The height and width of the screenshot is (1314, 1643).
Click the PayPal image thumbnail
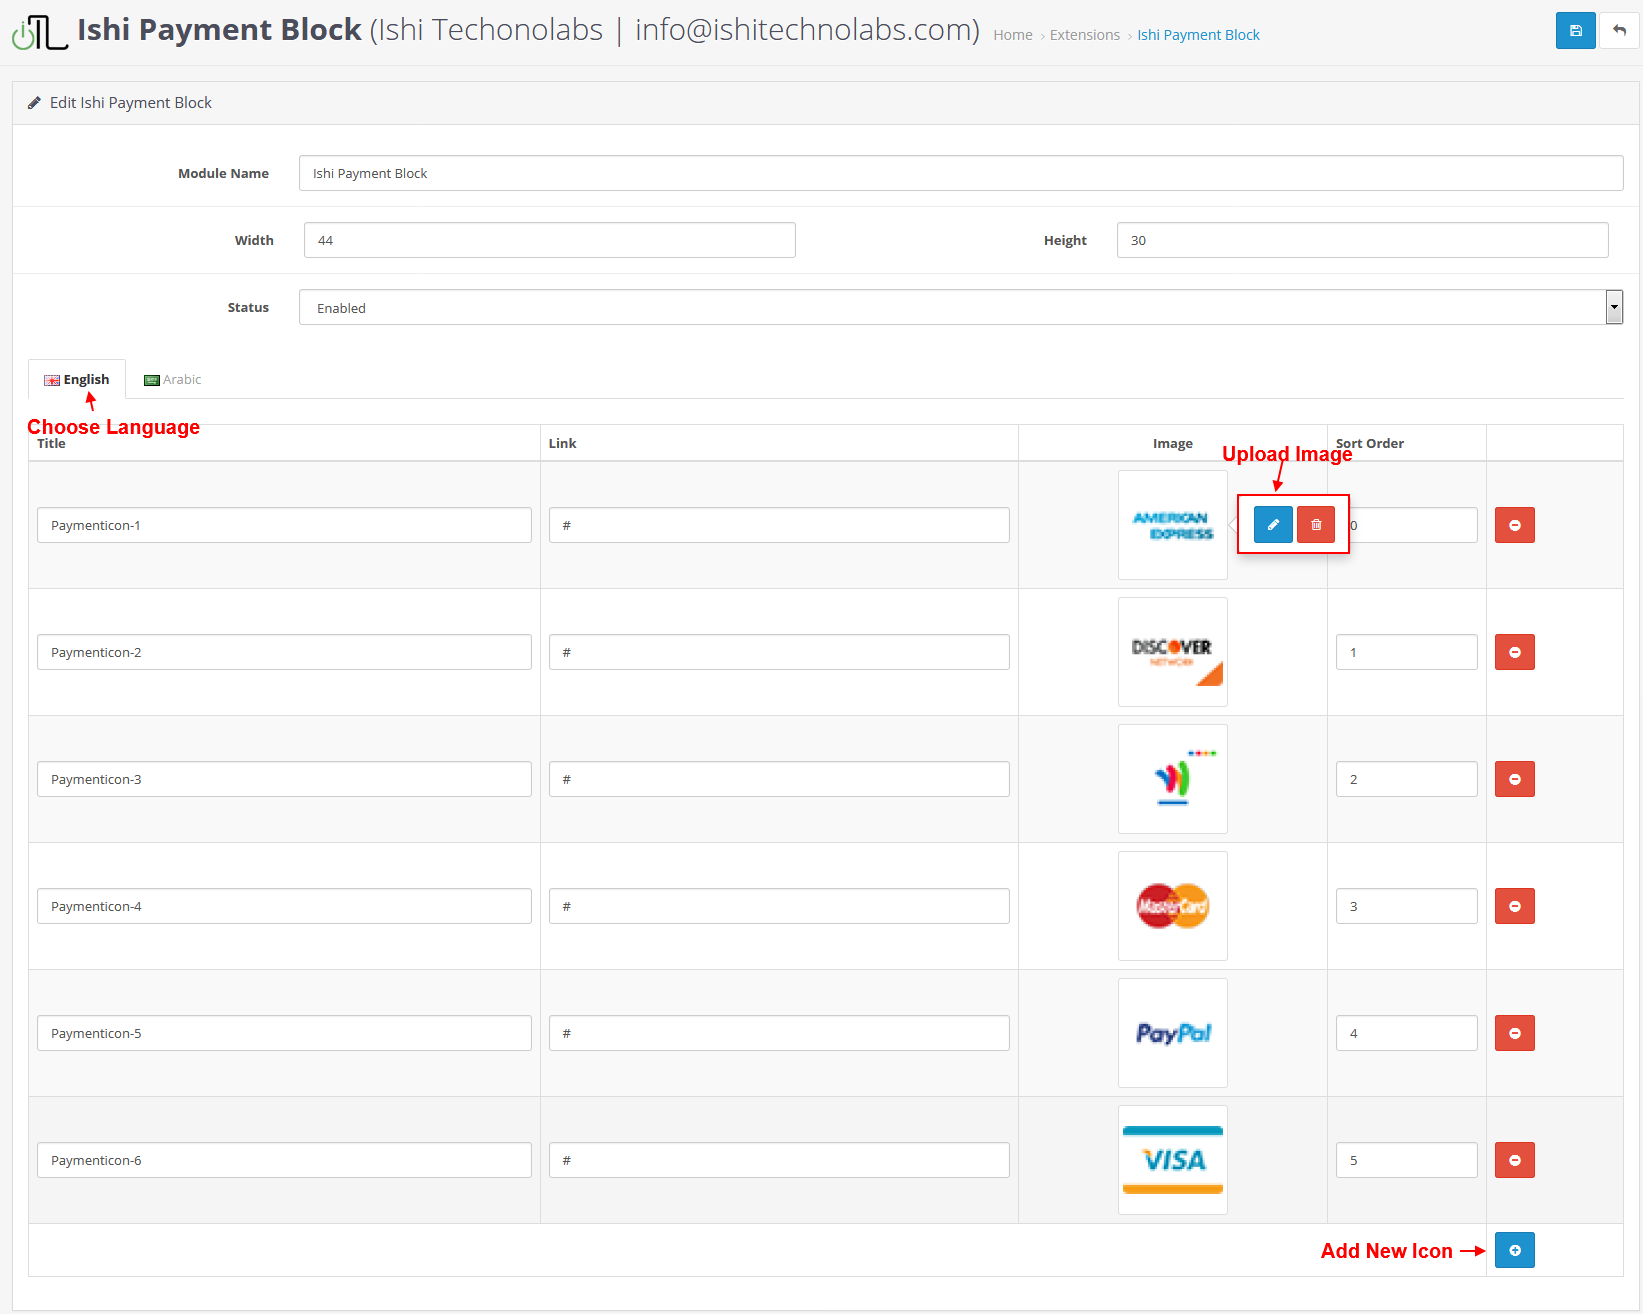pos(1172,1033)
